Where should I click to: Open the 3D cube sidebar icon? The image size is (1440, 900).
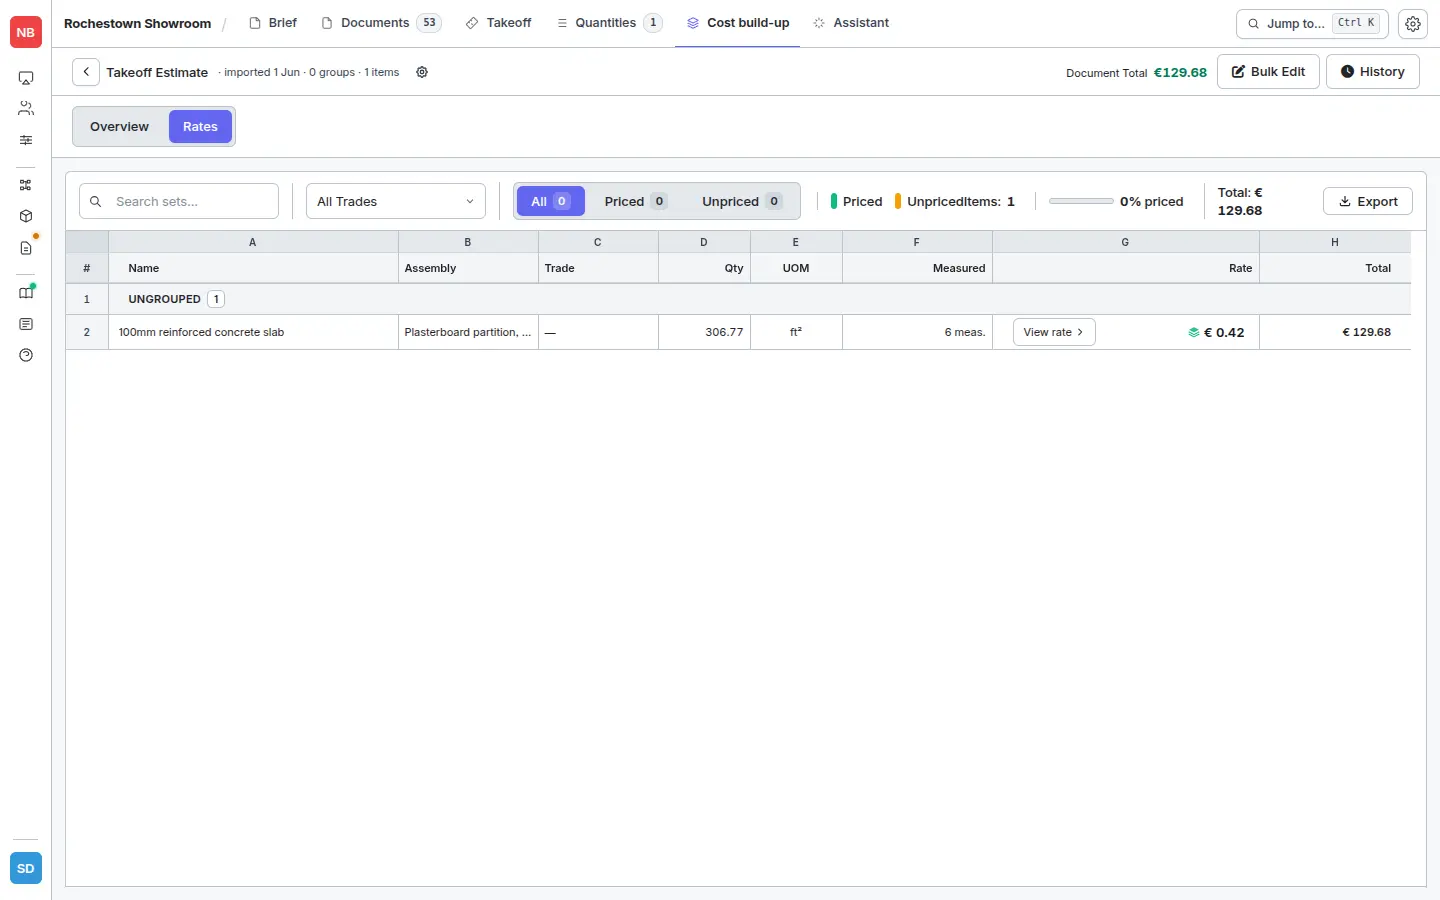(x=26, y=216)
